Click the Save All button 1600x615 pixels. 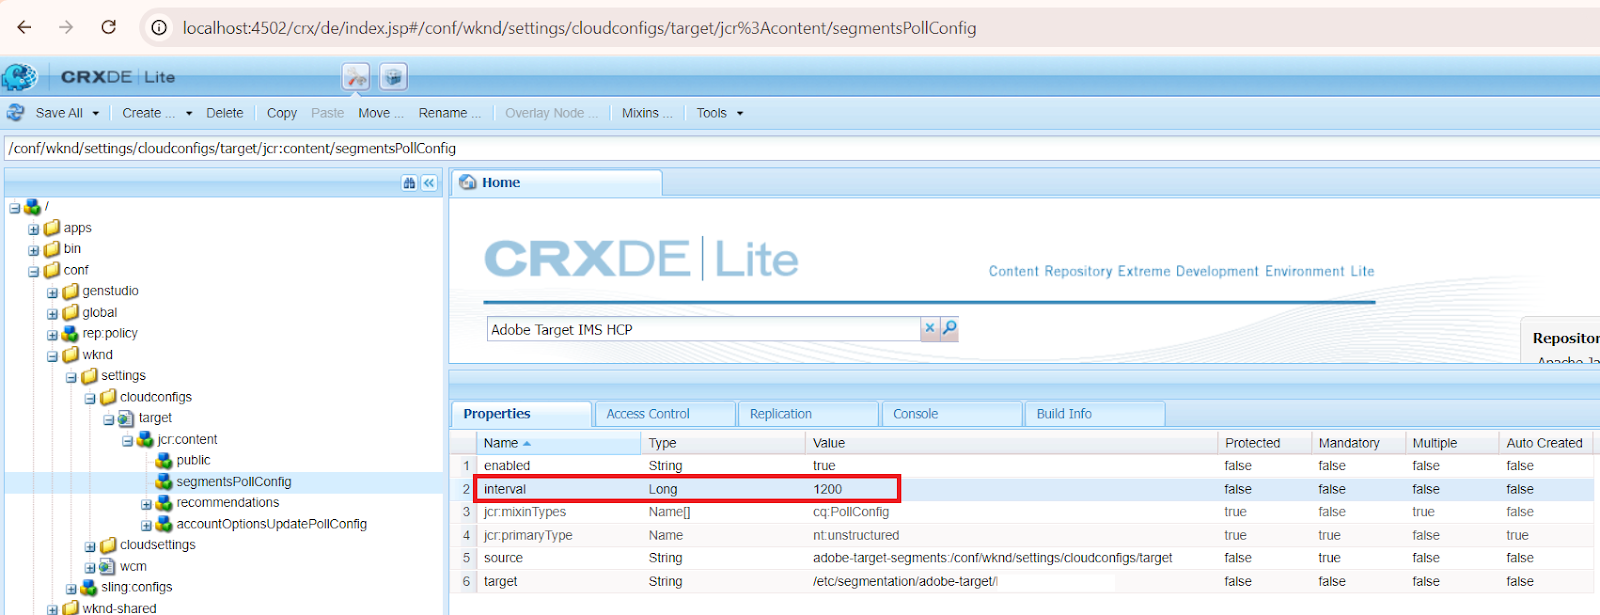point(59,113)
